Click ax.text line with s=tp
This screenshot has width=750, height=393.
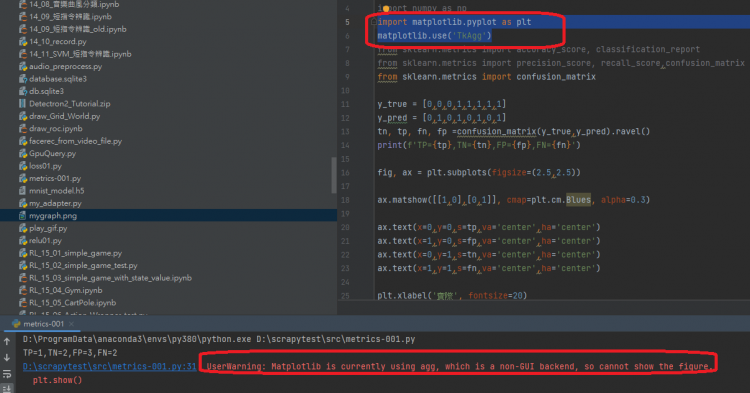489,228
